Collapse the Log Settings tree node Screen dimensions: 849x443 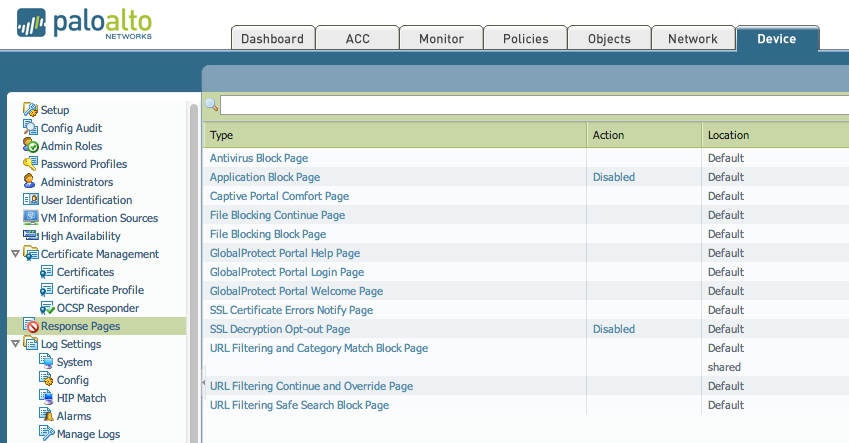13,344
